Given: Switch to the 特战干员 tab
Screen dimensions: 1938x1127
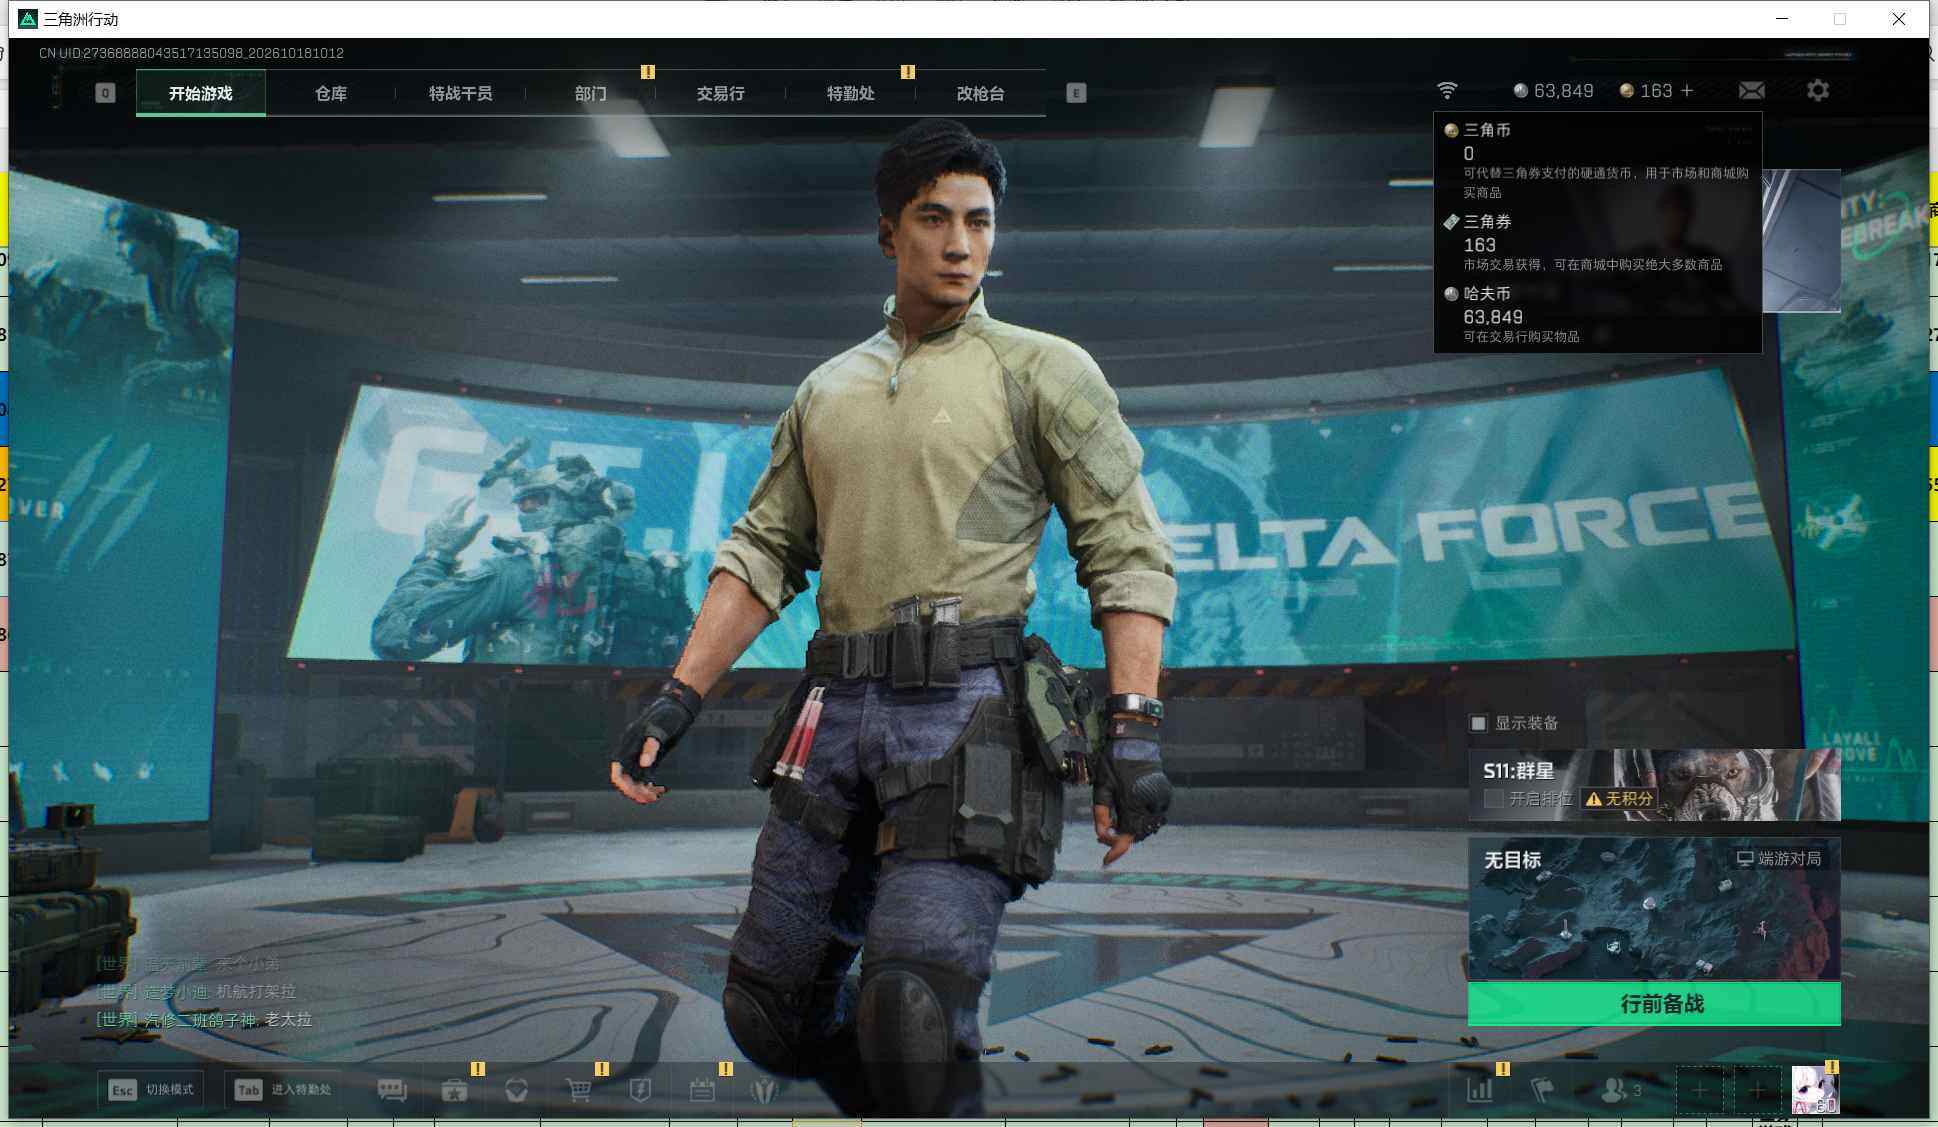Looking at the screenshot, I should coord(461,93).
